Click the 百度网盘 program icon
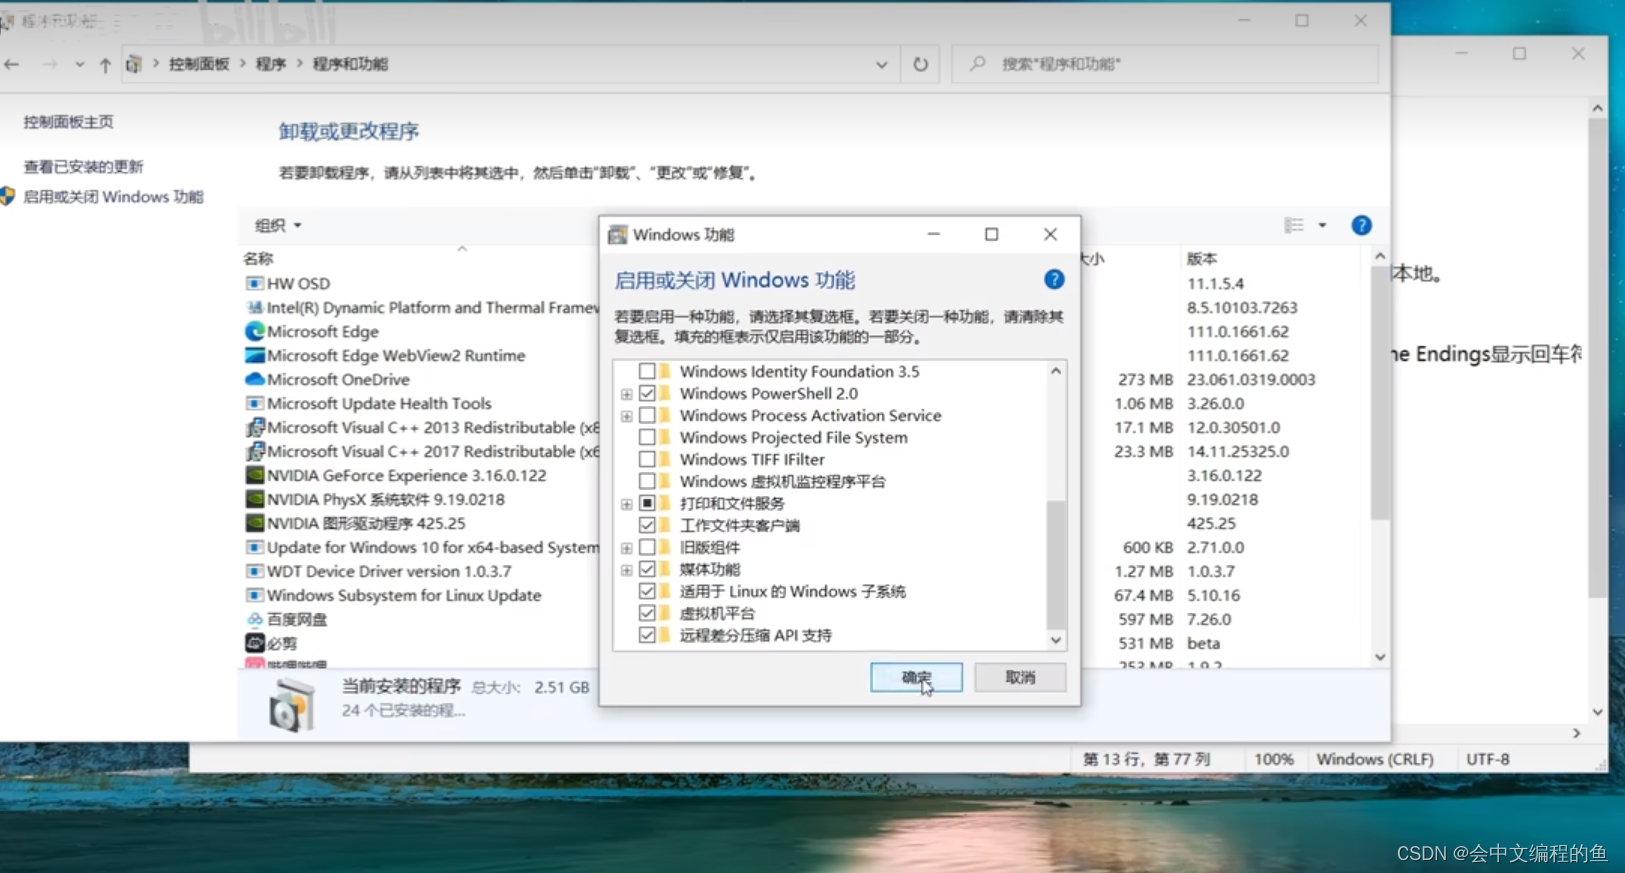The image size is (1625, 873). tap(255, 619)
